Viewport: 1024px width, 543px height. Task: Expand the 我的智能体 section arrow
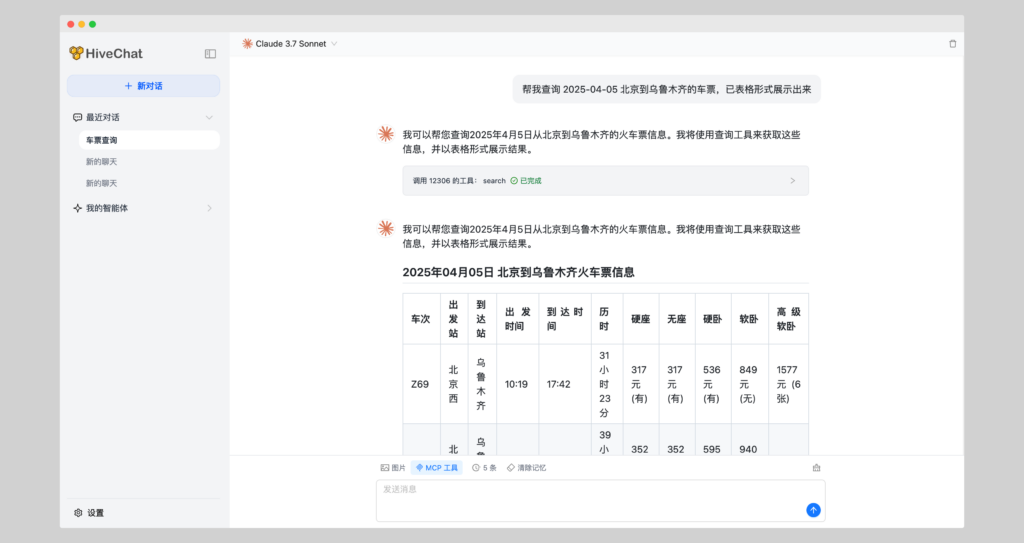209,208
